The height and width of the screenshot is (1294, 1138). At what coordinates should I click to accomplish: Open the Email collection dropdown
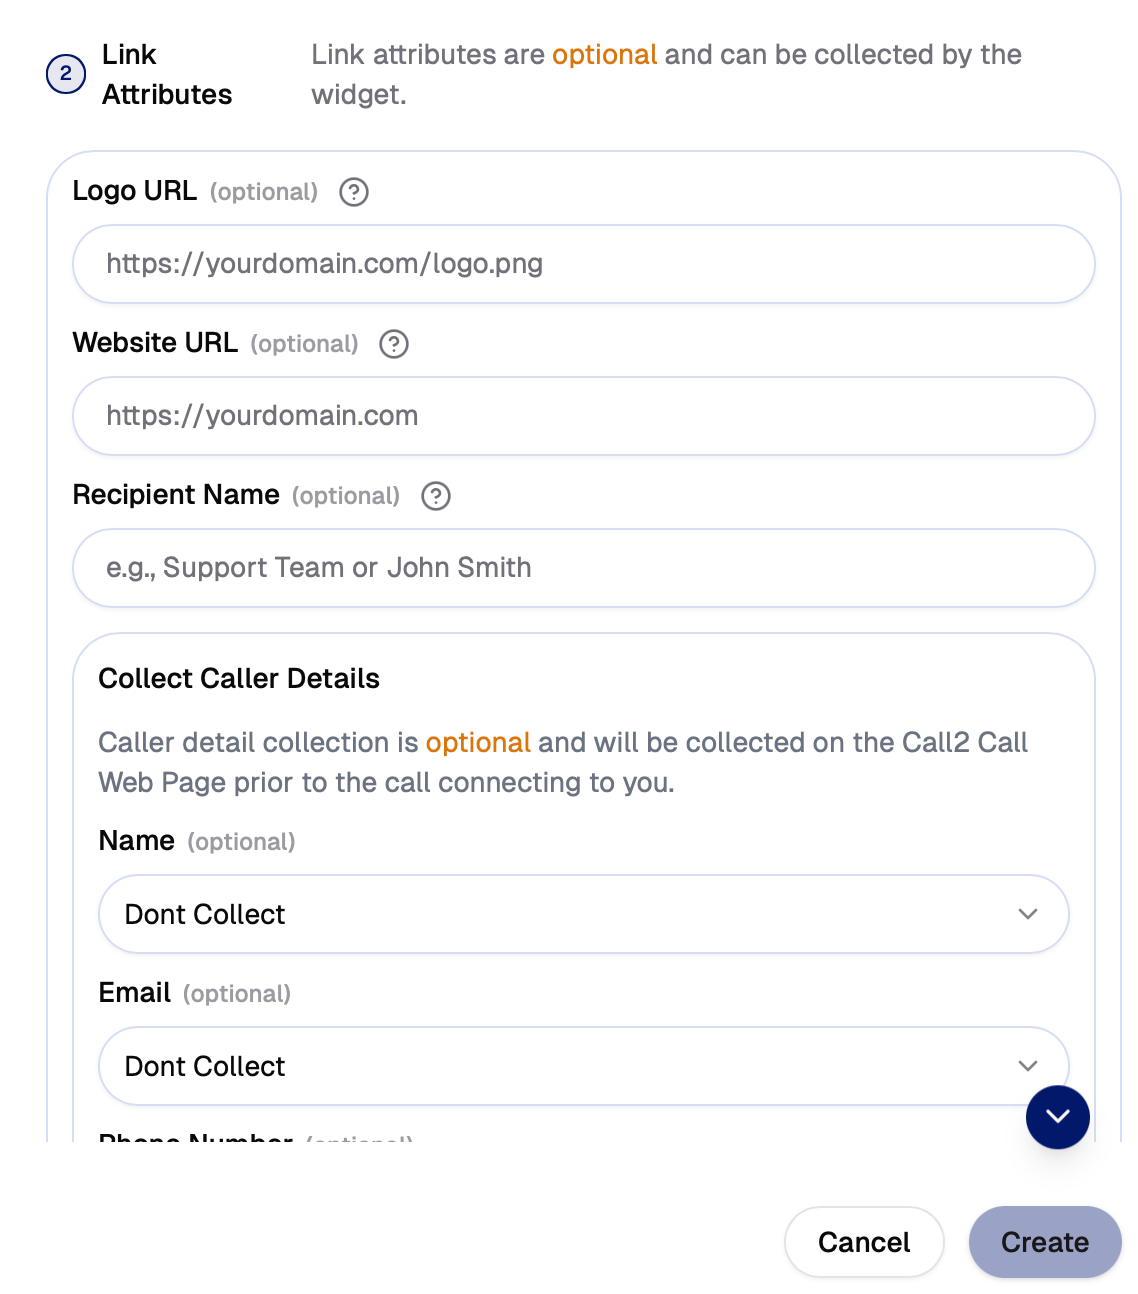[560, 1066]
